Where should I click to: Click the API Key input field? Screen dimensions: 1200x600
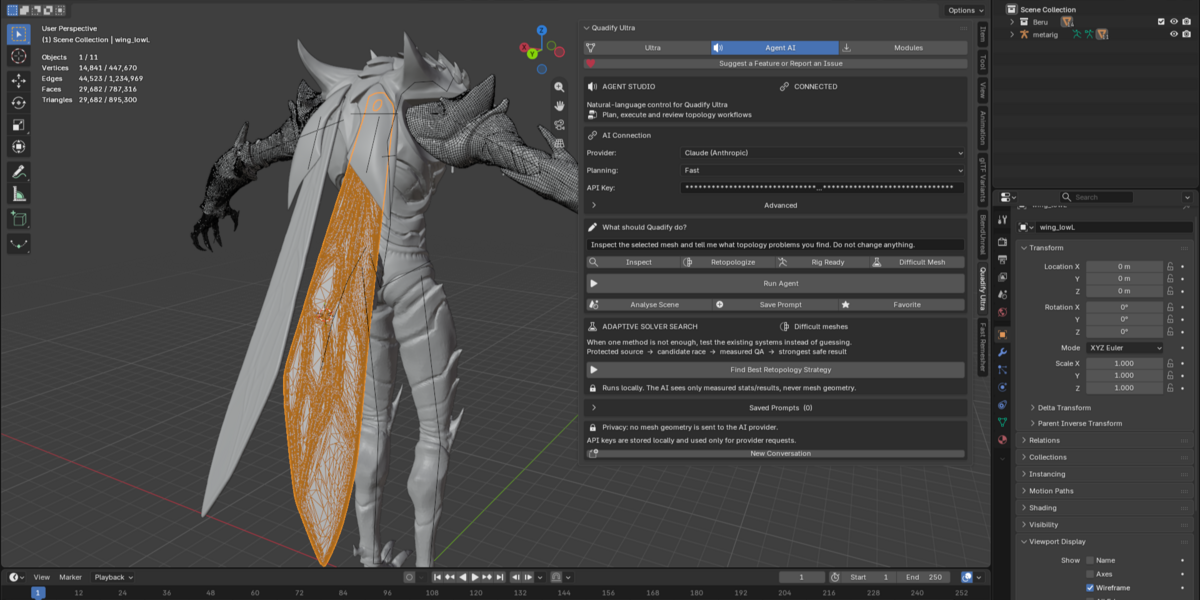pos(823,187)
